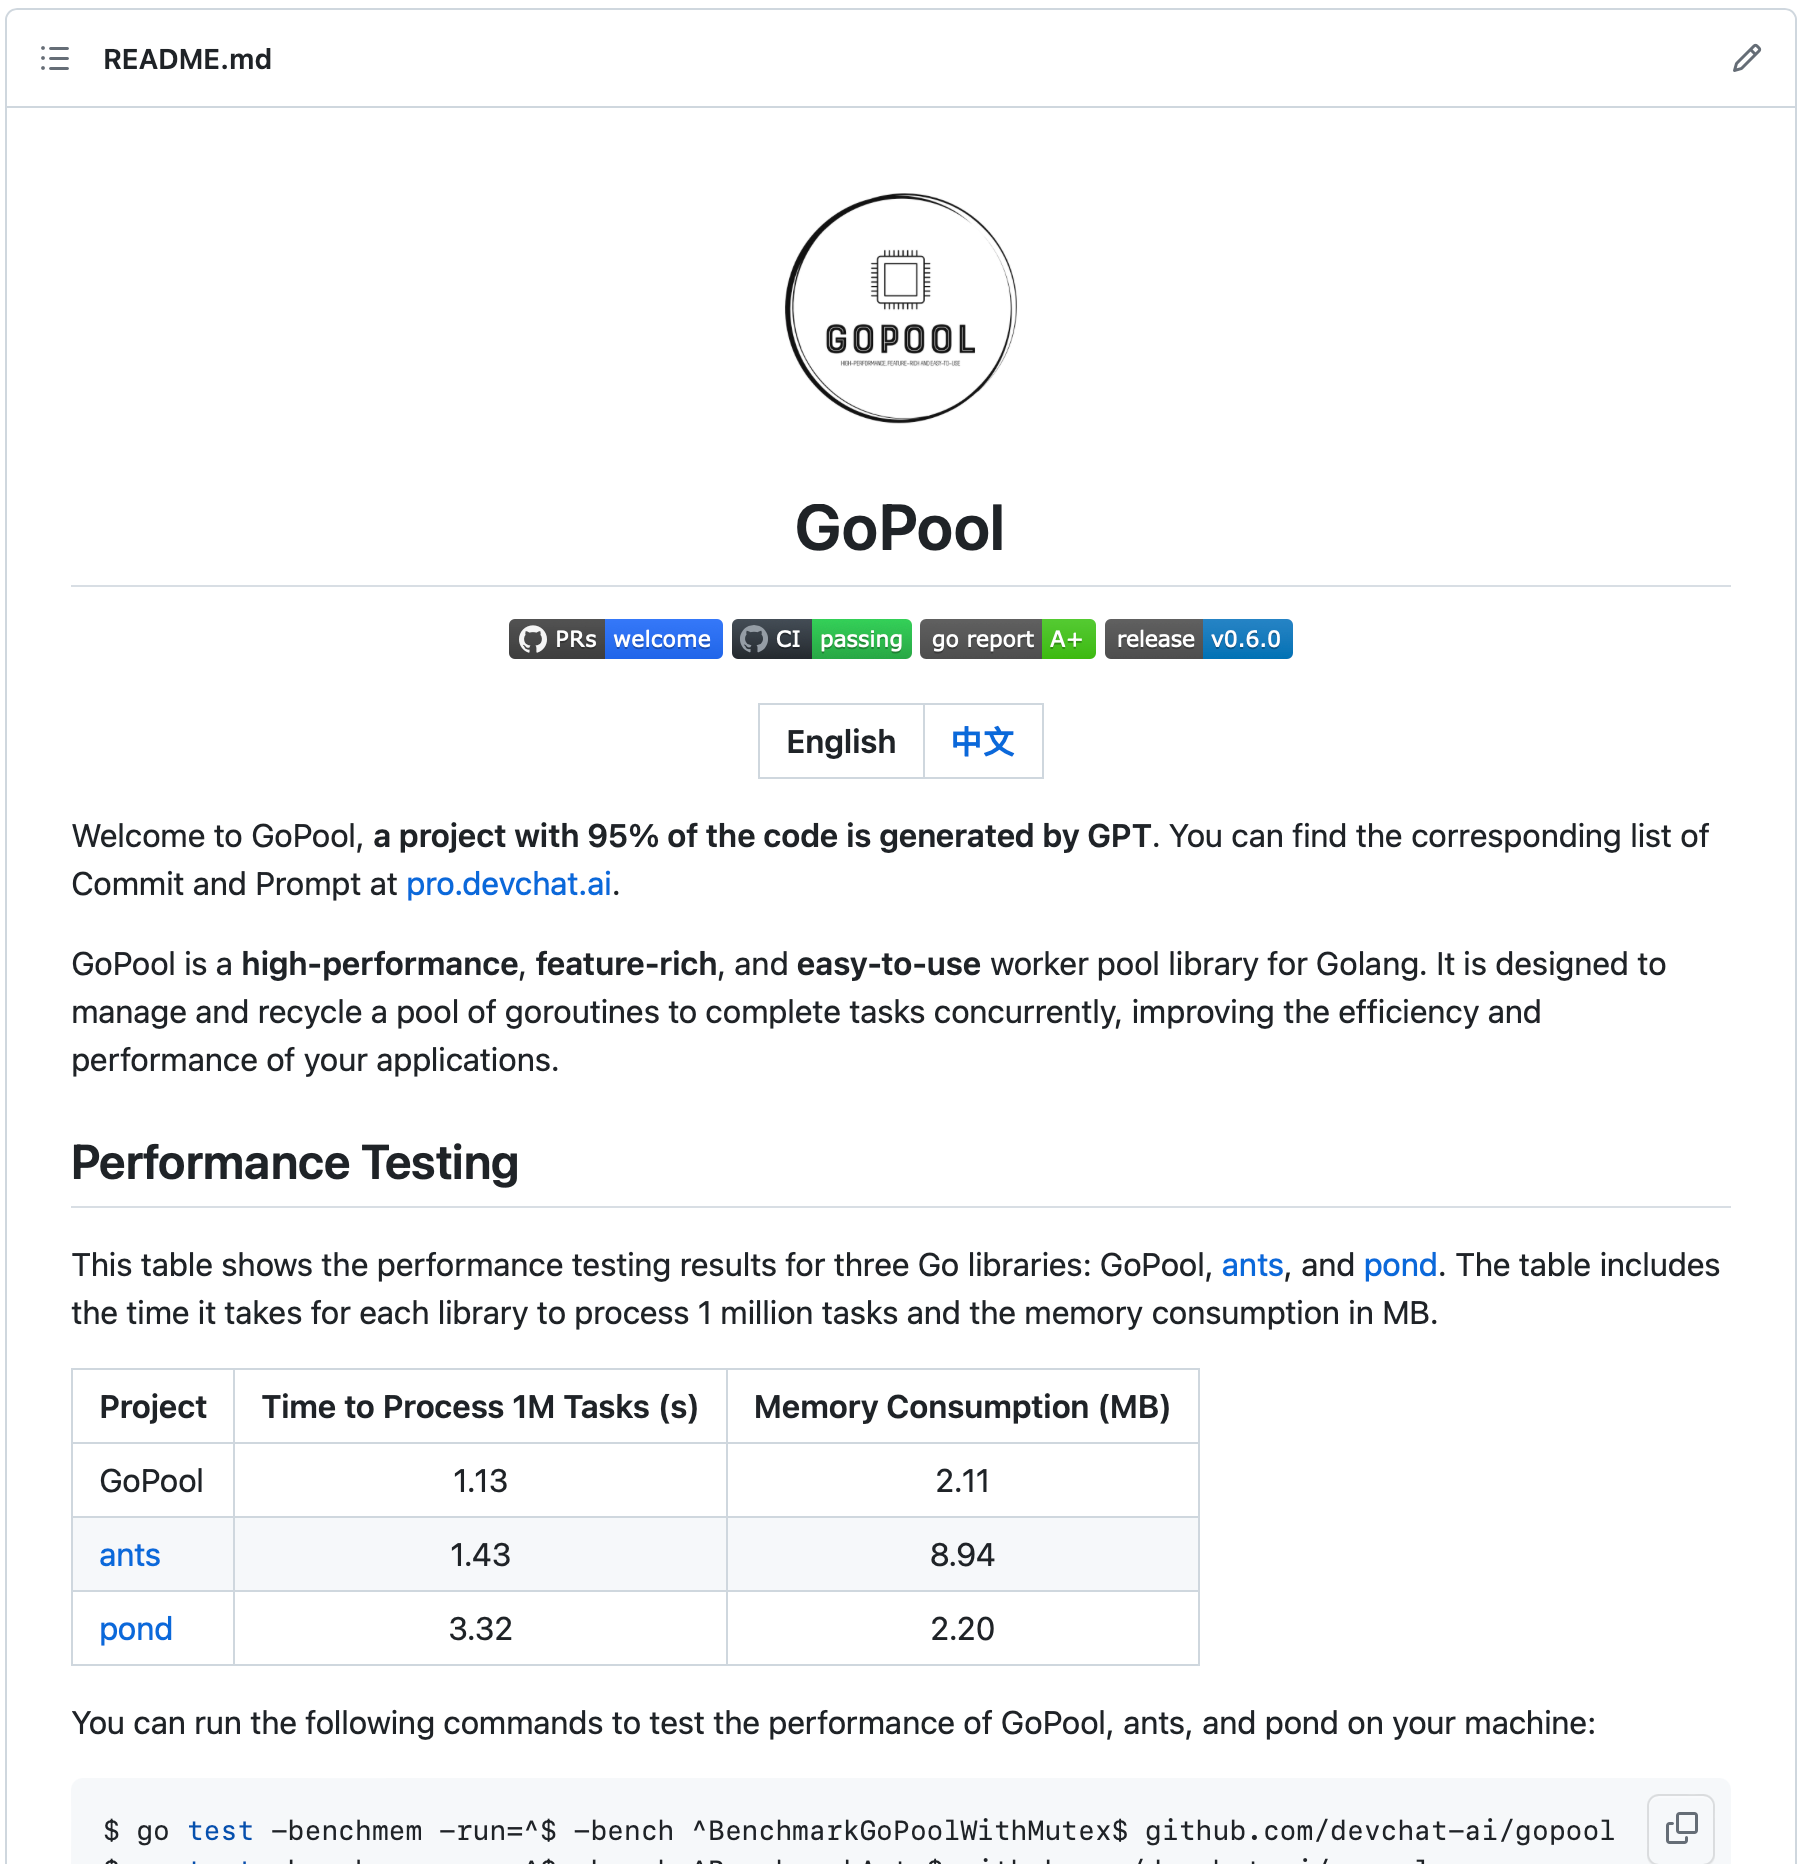Click the pencil edit file icon

(x=1746, y=59)
